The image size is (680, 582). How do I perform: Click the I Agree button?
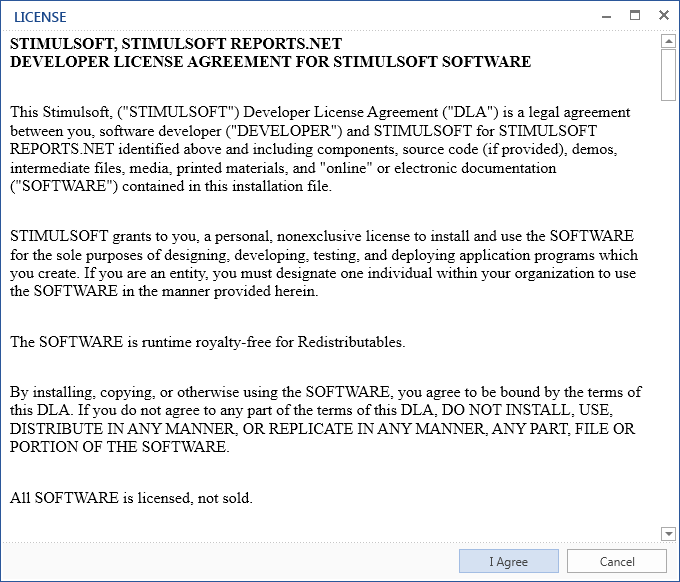pyautogui.click(x=508, y=561)
